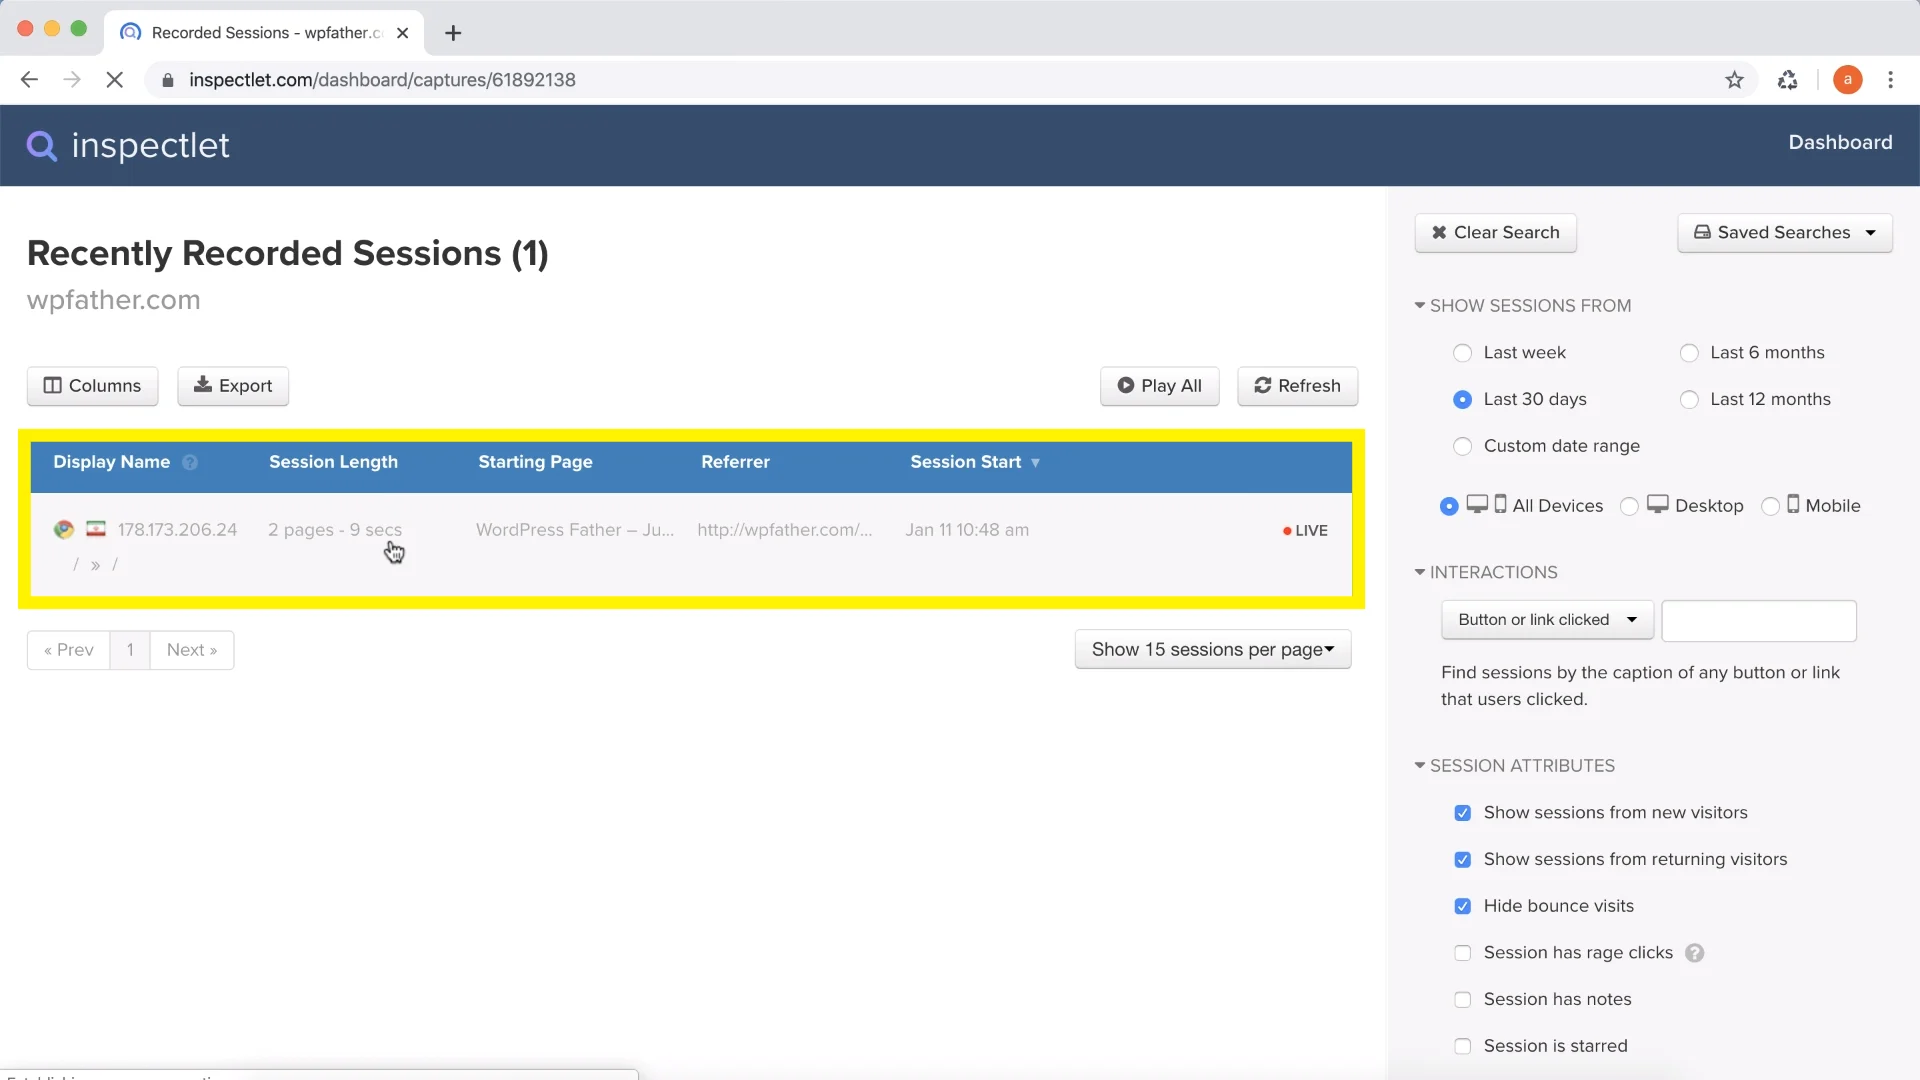Click the button caption search field

click(x=1759, y=621)
